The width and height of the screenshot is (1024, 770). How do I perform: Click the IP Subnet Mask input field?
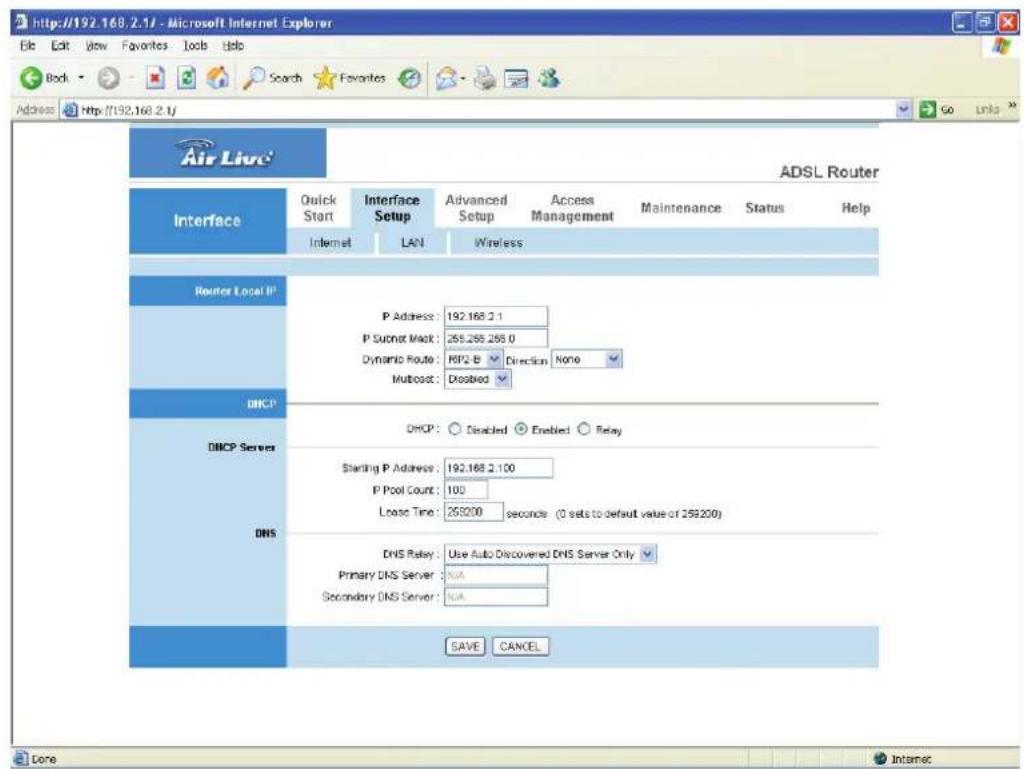tap(496, 338)
